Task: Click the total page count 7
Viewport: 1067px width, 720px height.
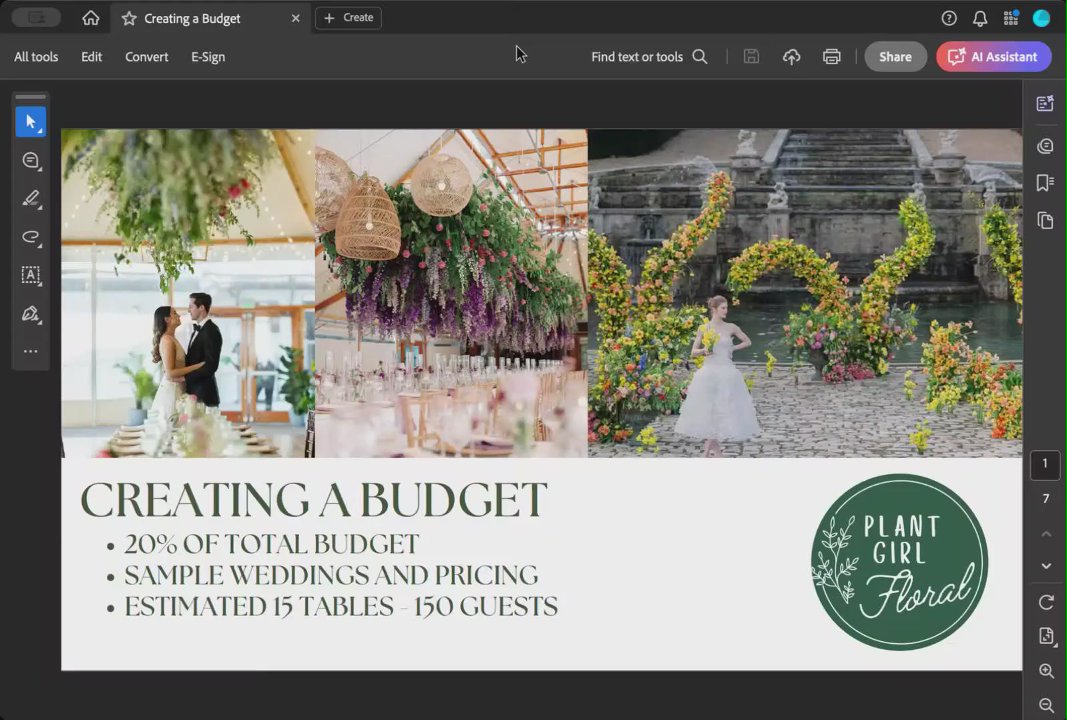Action: [x=1045, y=499]
